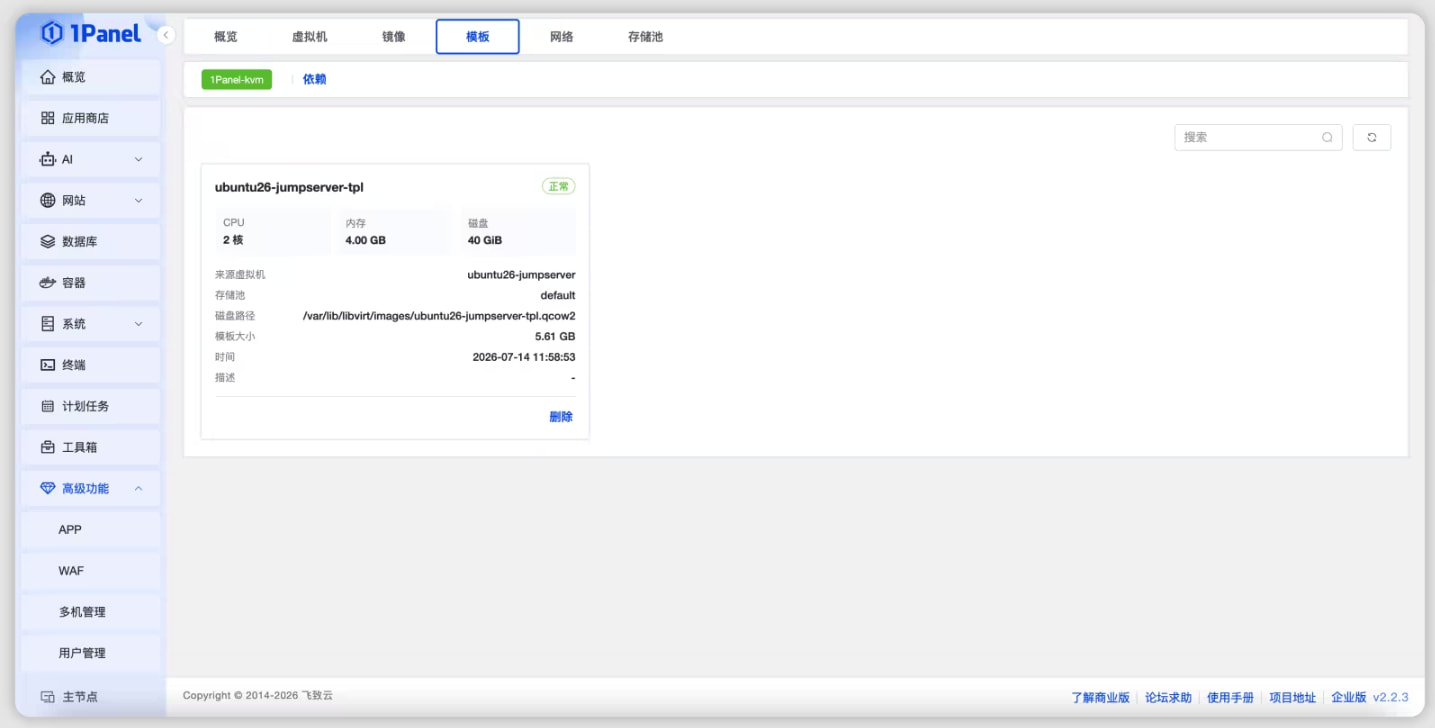Click the globe icon for 网站

click(48, 200)
